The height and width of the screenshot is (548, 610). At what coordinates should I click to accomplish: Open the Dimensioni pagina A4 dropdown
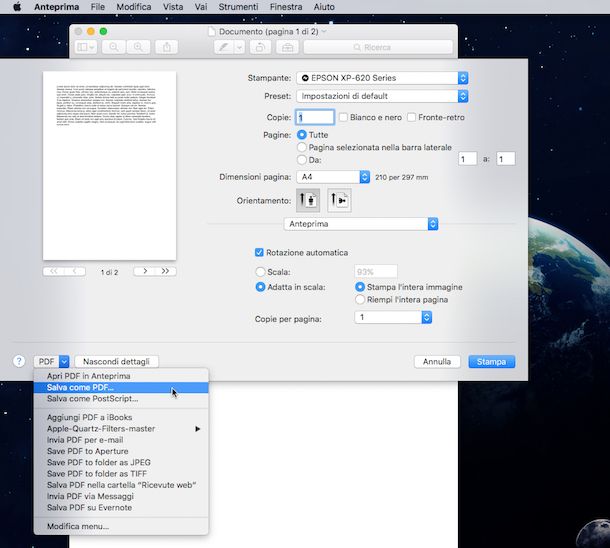[x=333, y=177]
